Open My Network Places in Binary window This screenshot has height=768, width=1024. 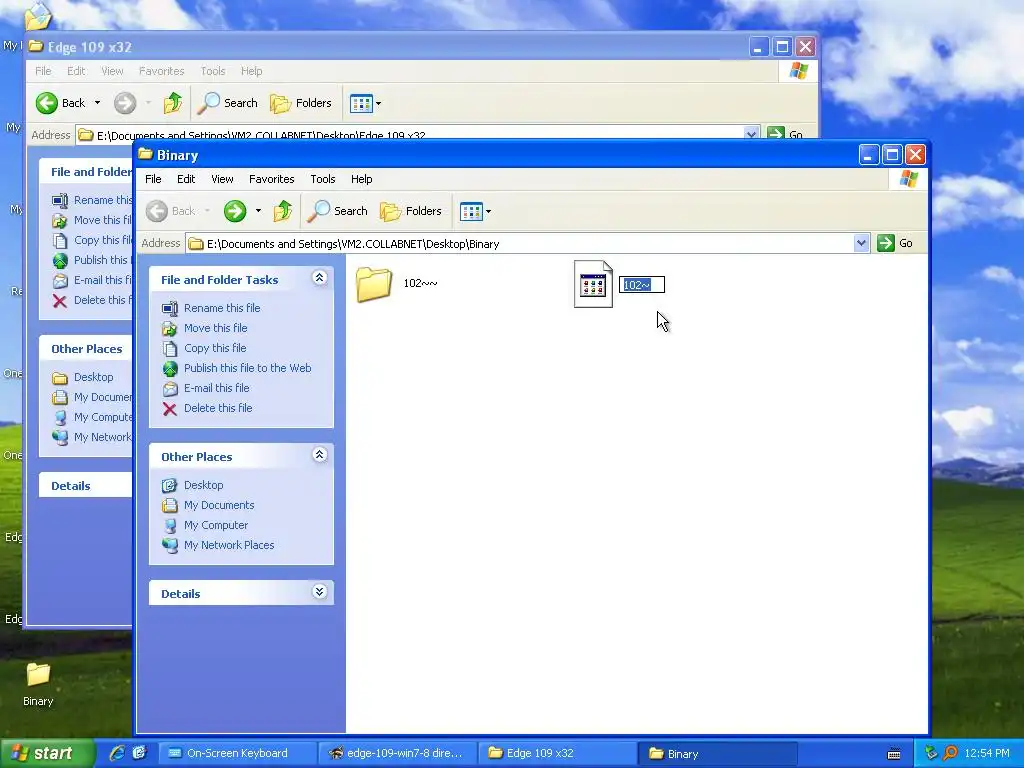pyautogui.click(x=229, y=545)
